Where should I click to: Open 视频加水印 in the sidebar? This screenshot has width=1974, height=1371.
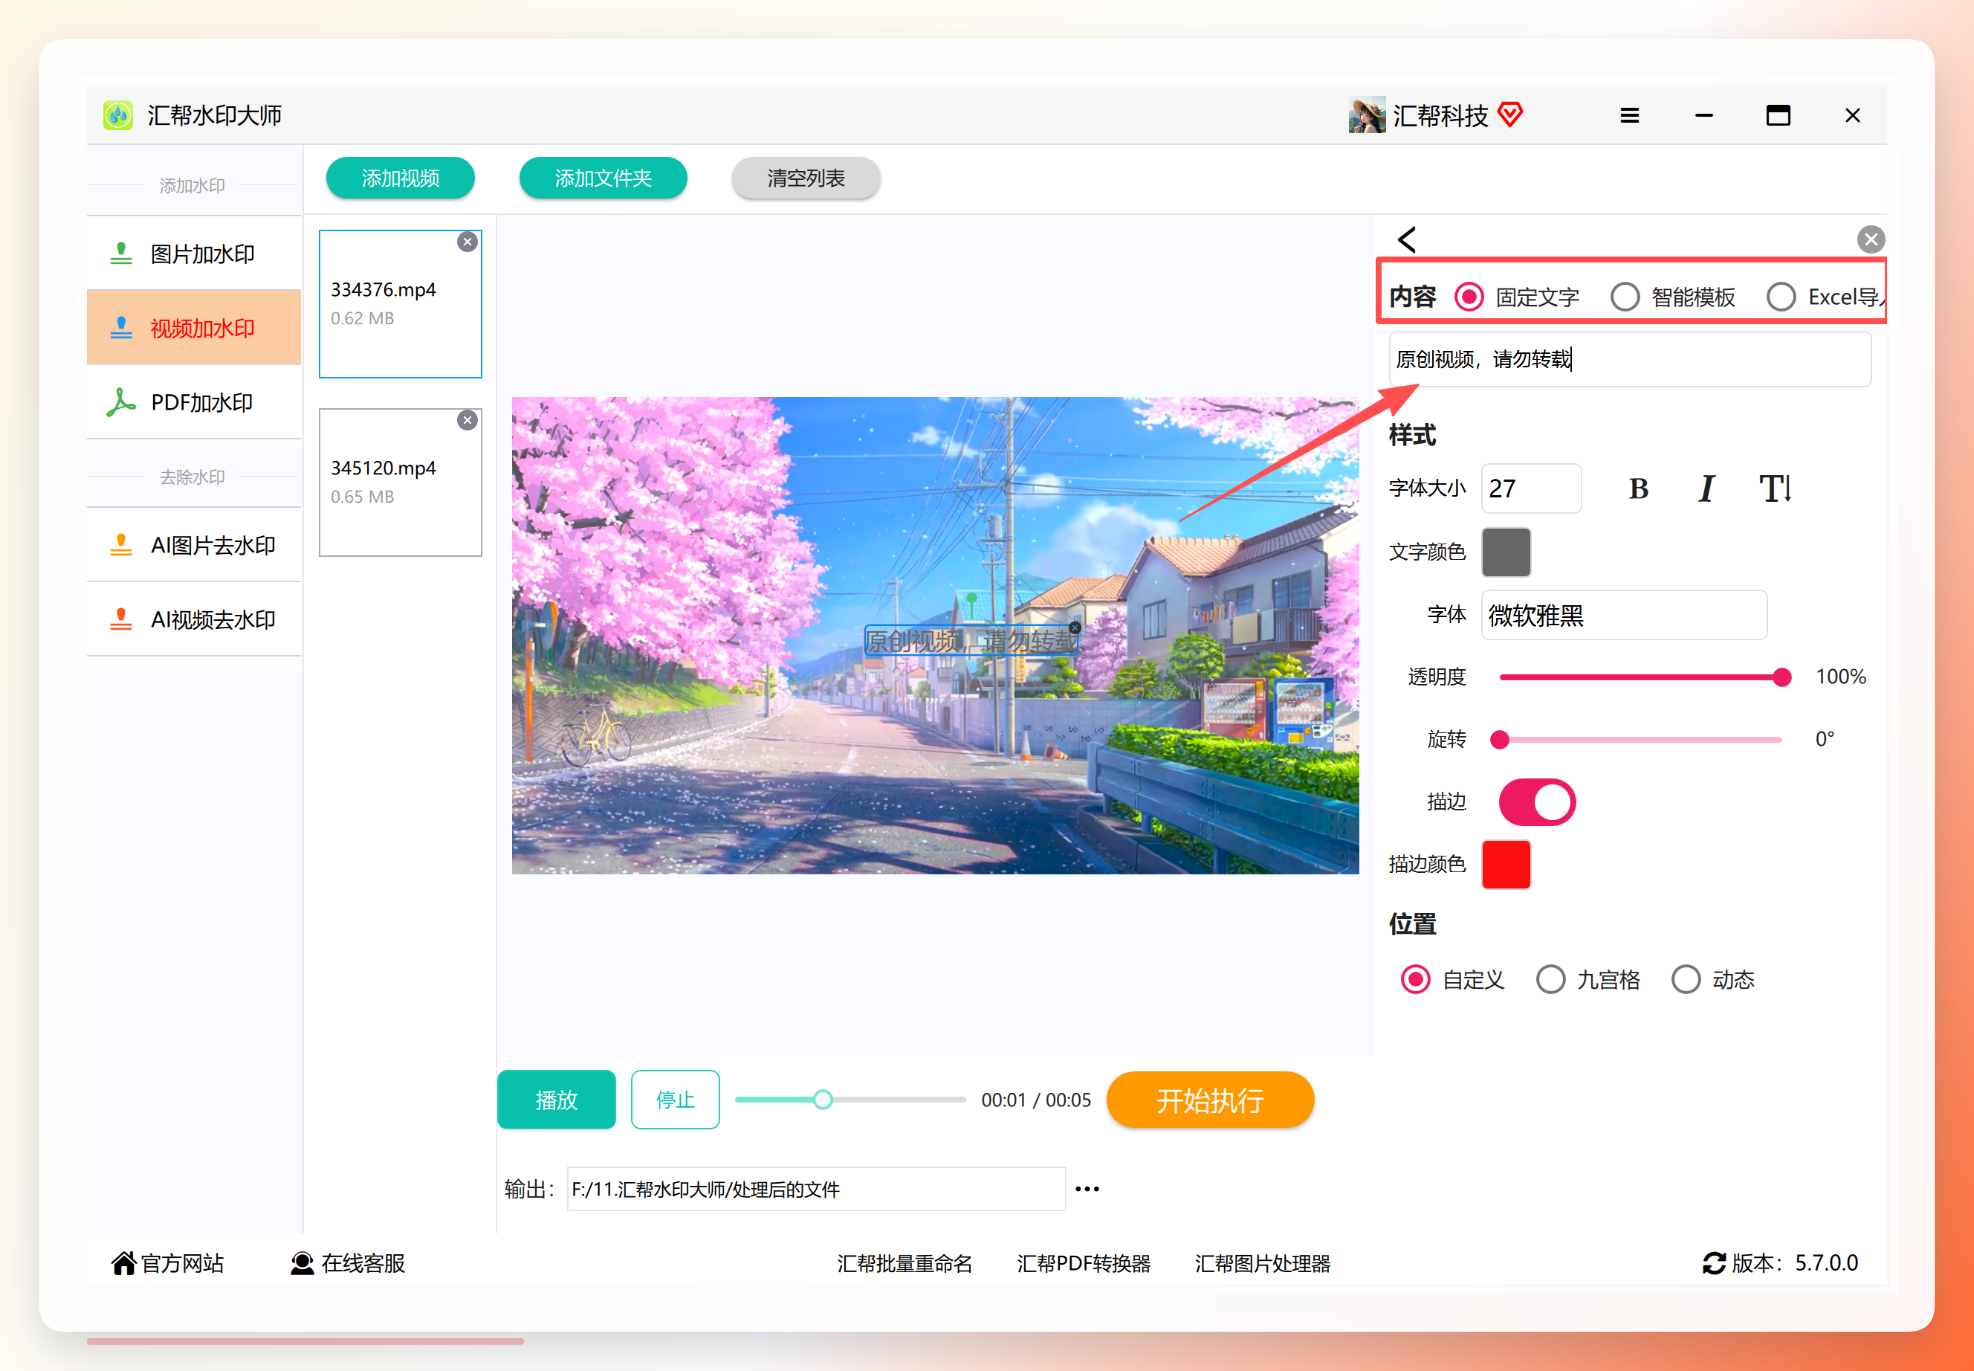tap(194, 328)
